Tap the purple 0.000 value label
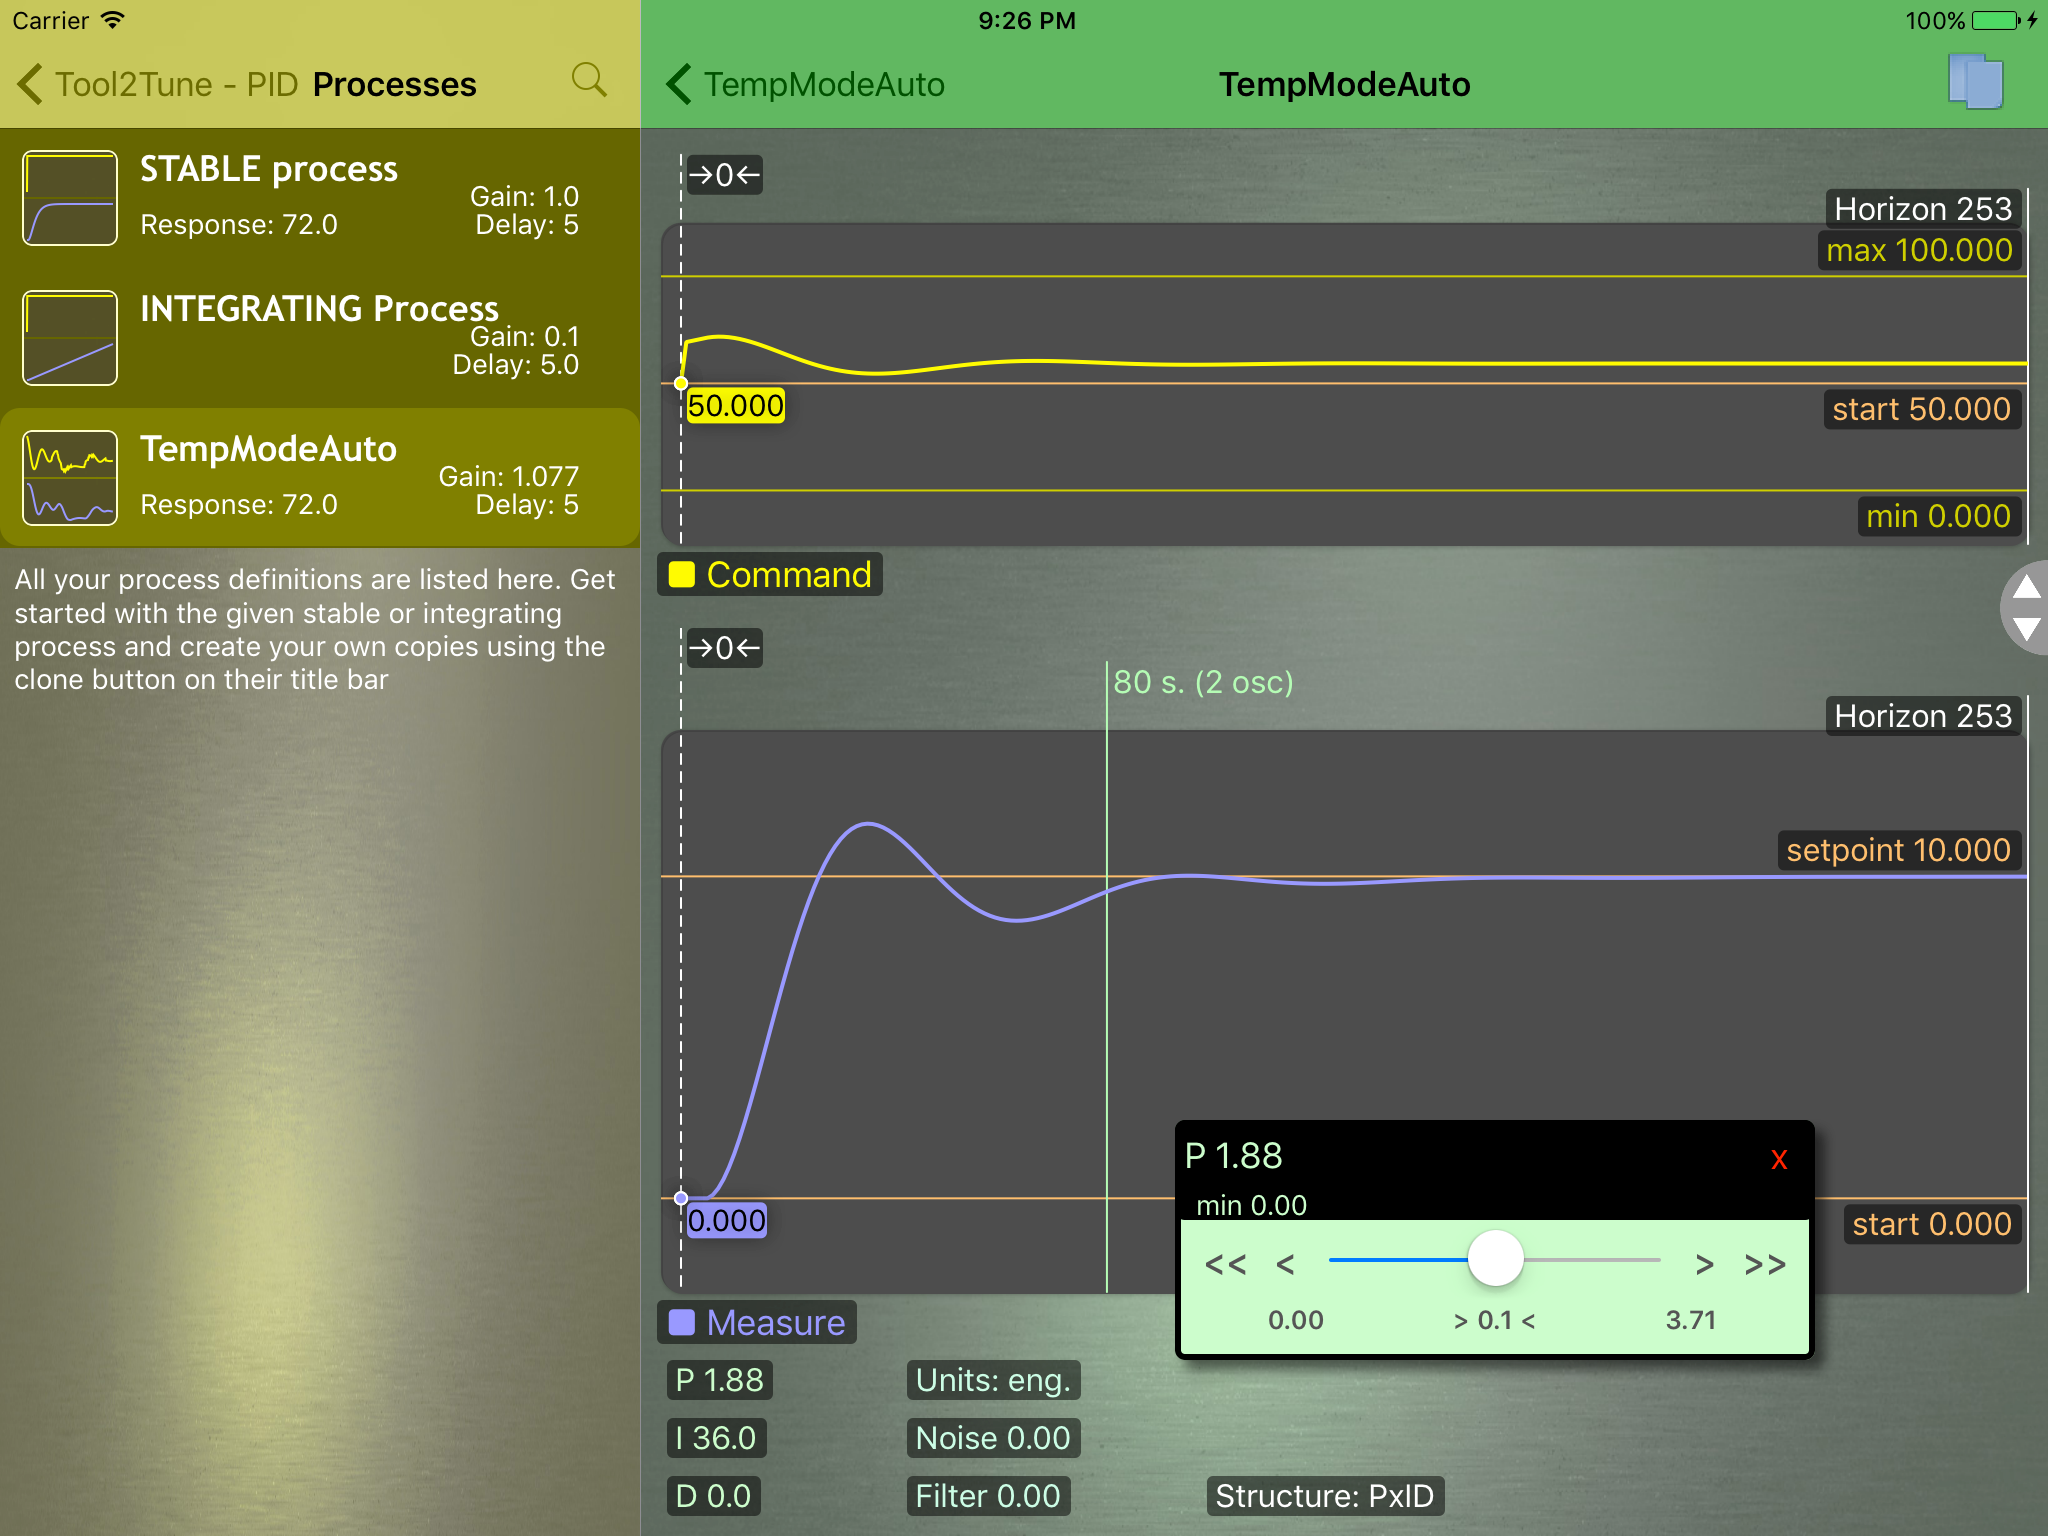The height and width of the screenshot is (1536, 2048). pos(727,1220)
